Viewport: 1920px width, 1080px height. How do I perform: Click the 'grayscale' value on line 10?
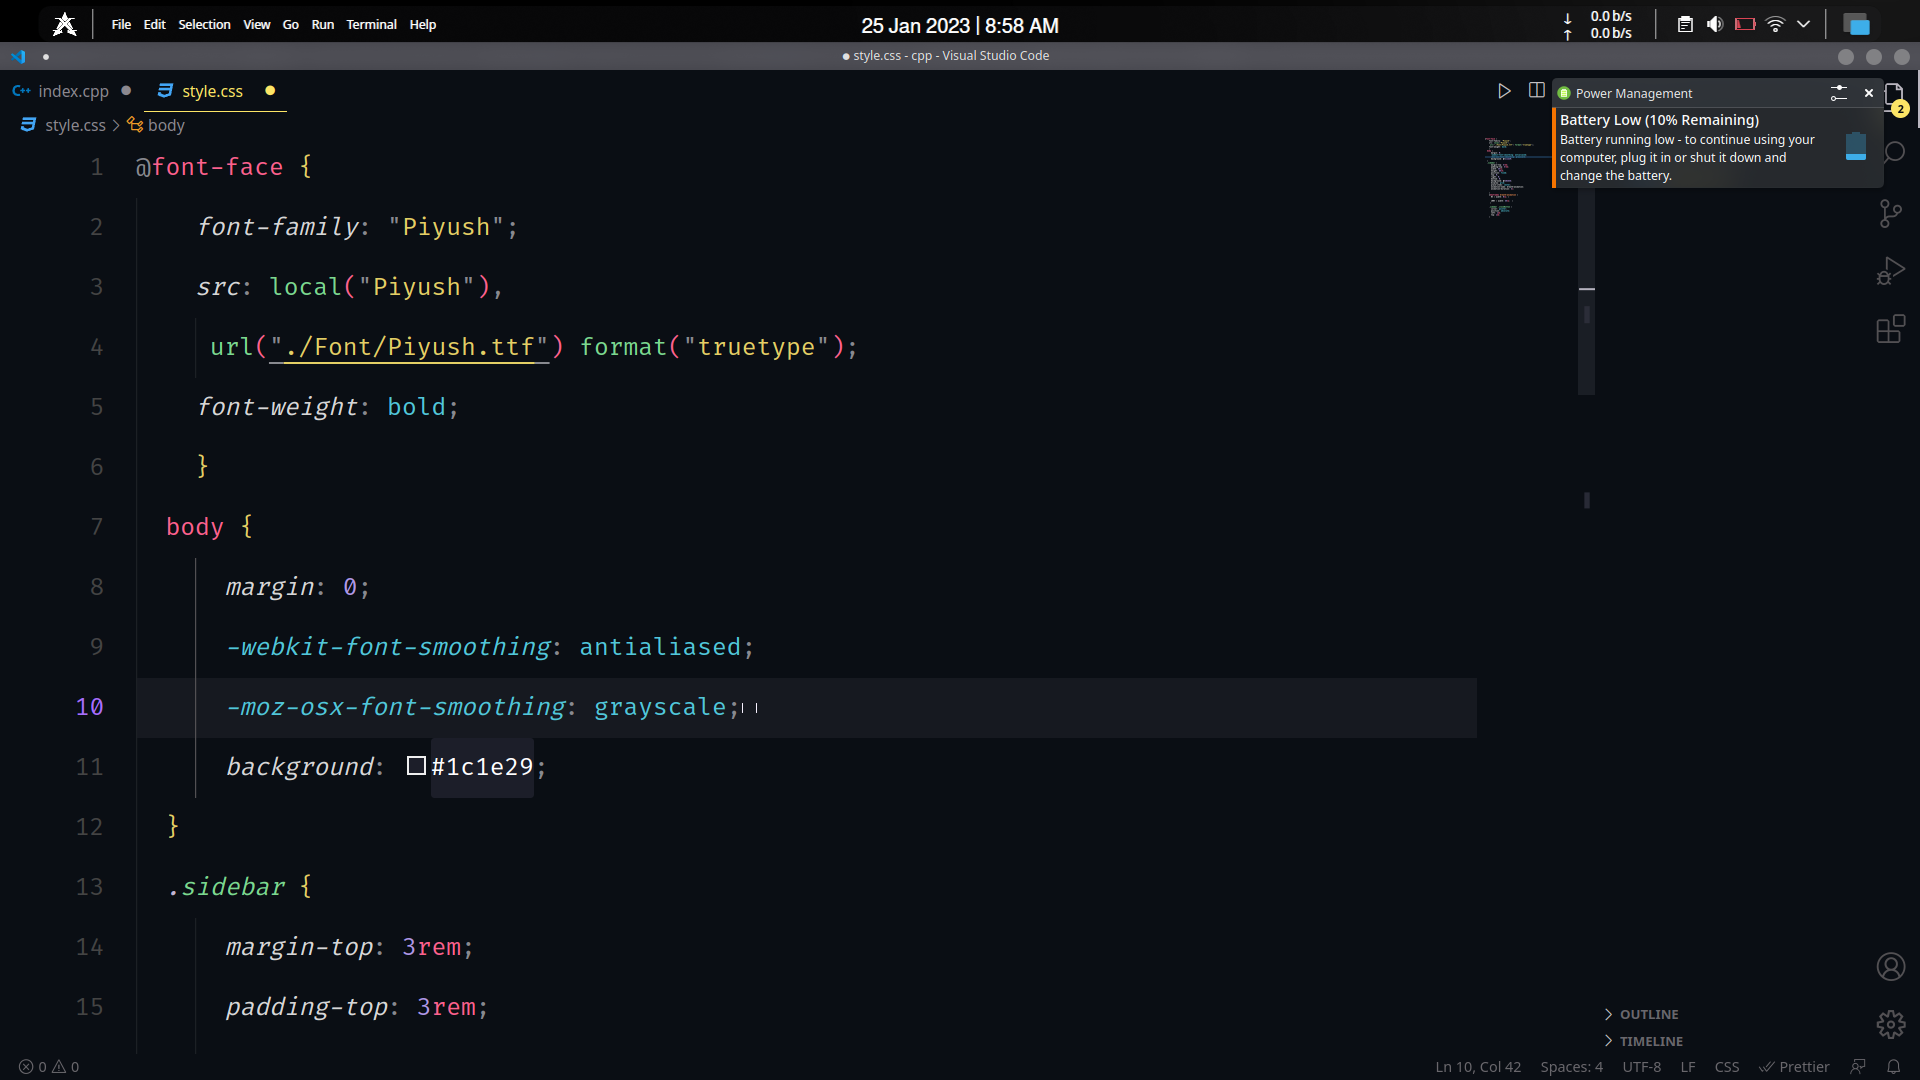pos(660,707)
